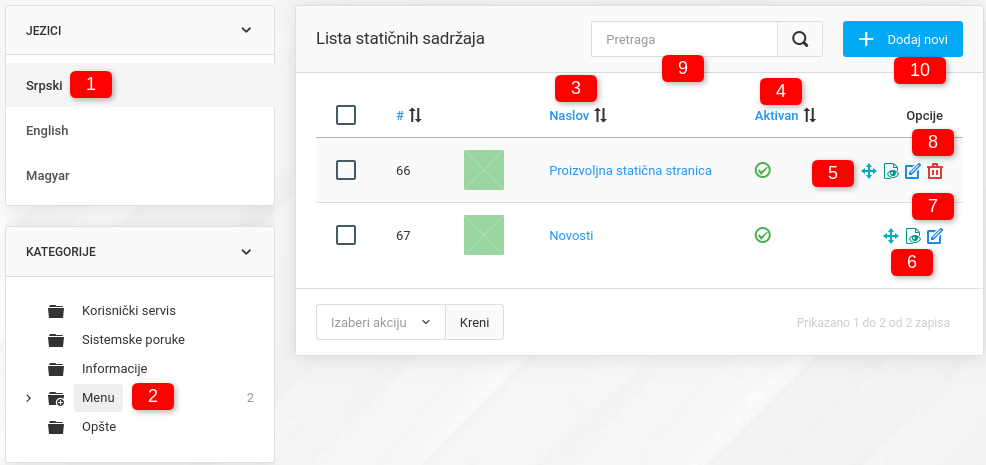Check the checkbox for row 66

click(346, 170)
